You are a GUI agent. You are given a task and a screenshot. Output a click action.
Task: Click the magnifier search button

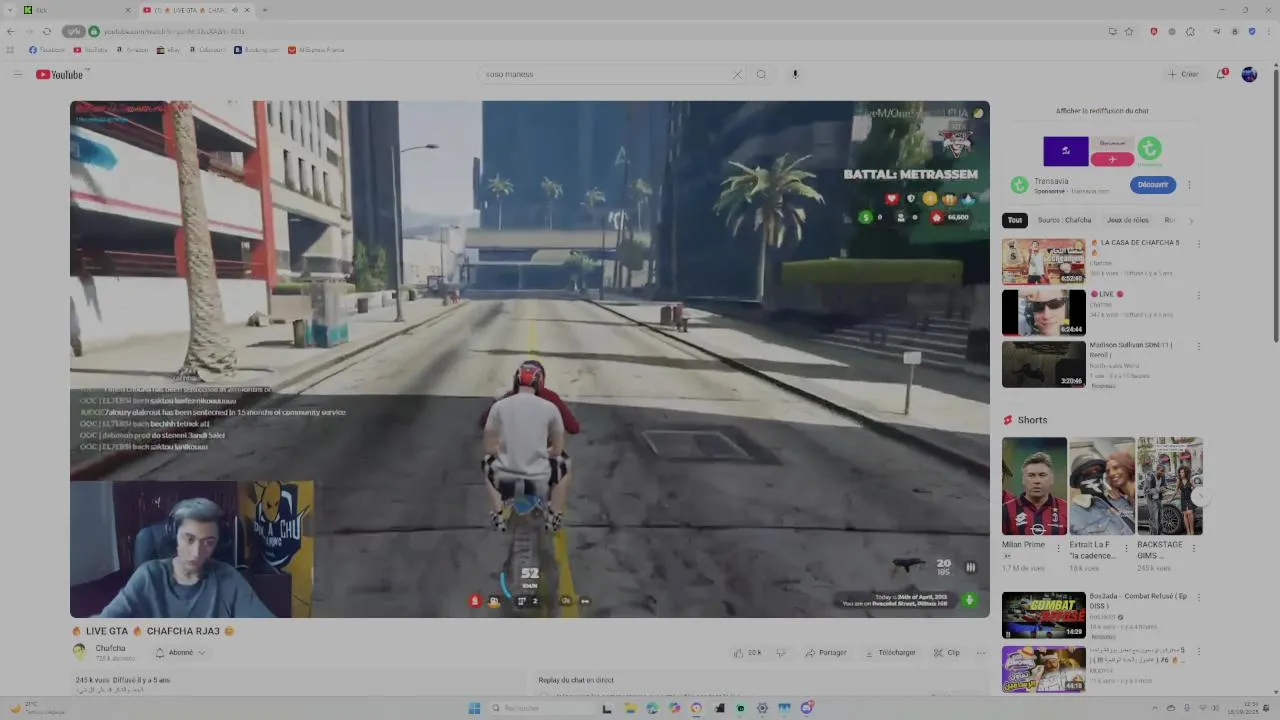[761, 74]
